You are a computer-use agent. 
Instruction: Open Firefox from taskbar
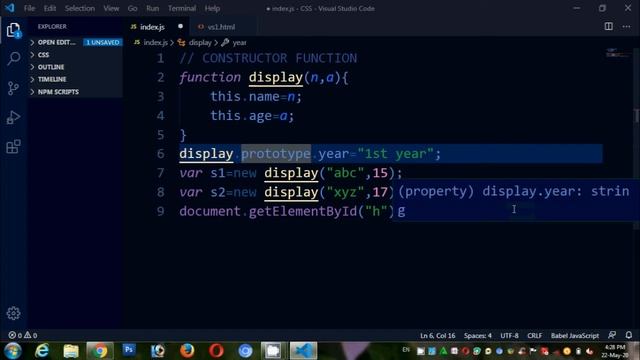[x=187, y=351]
